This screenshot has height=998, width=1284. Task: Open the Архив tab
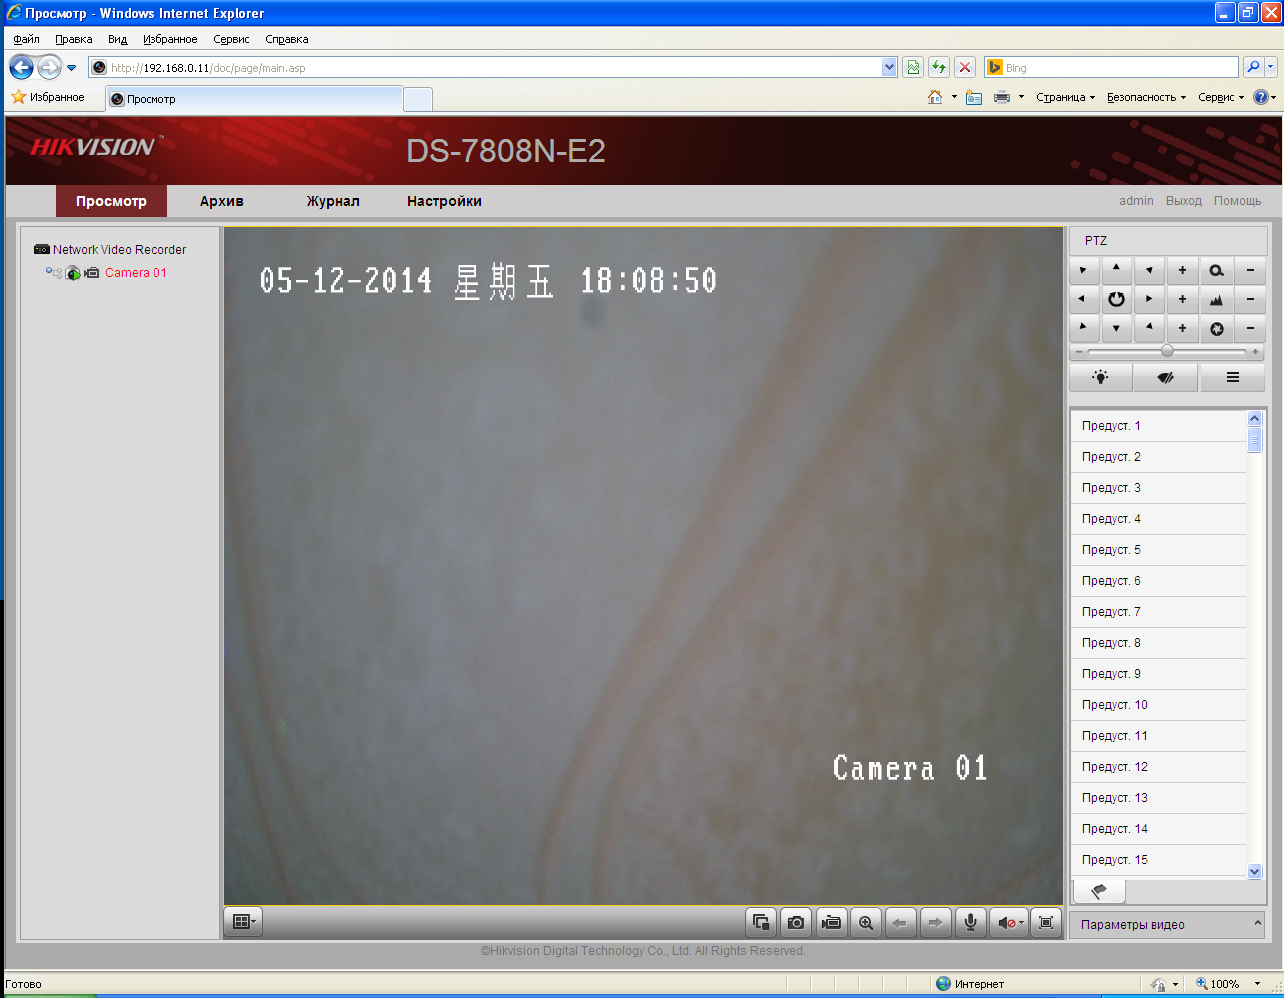click(222, 201)
